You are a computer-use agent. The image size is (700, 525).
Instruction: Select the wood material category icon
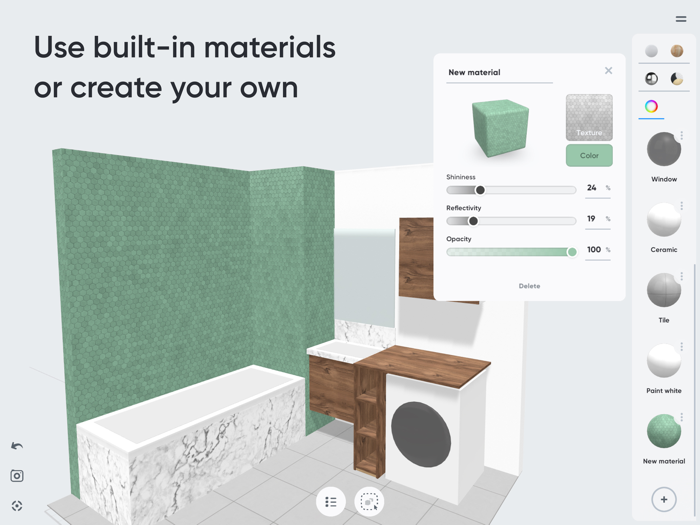coord(677,51)
